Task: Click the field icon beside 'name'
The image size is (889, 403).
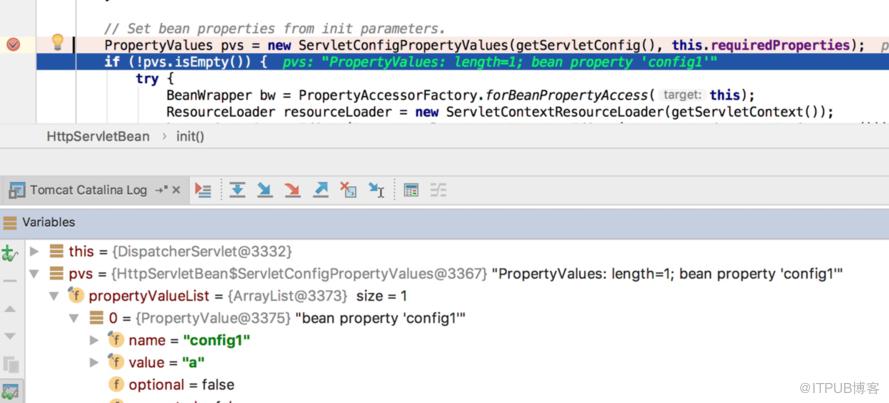Action: point(116,340)
